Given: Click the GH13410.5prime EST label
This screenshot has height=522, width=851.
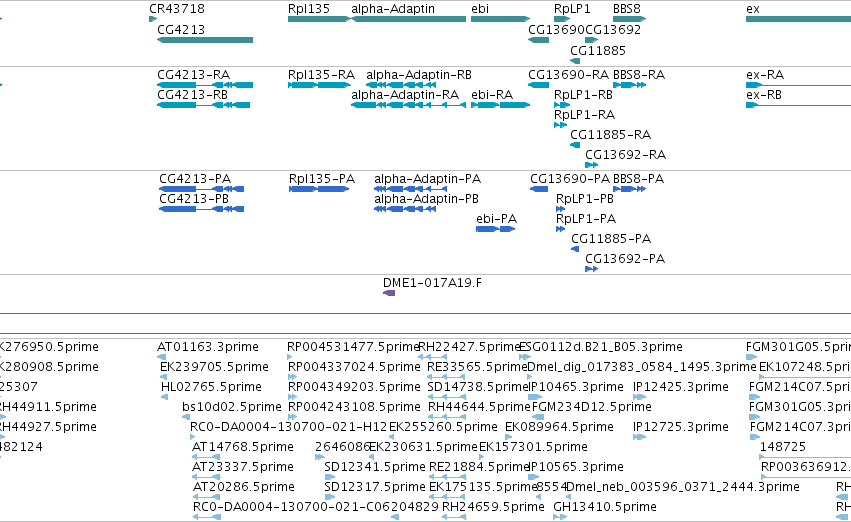Looking at the screenshot, I should click(605, 507).
